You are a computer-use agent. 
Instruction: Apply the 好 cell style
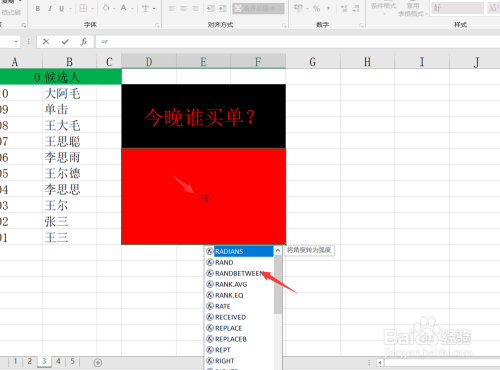[457, 8]
